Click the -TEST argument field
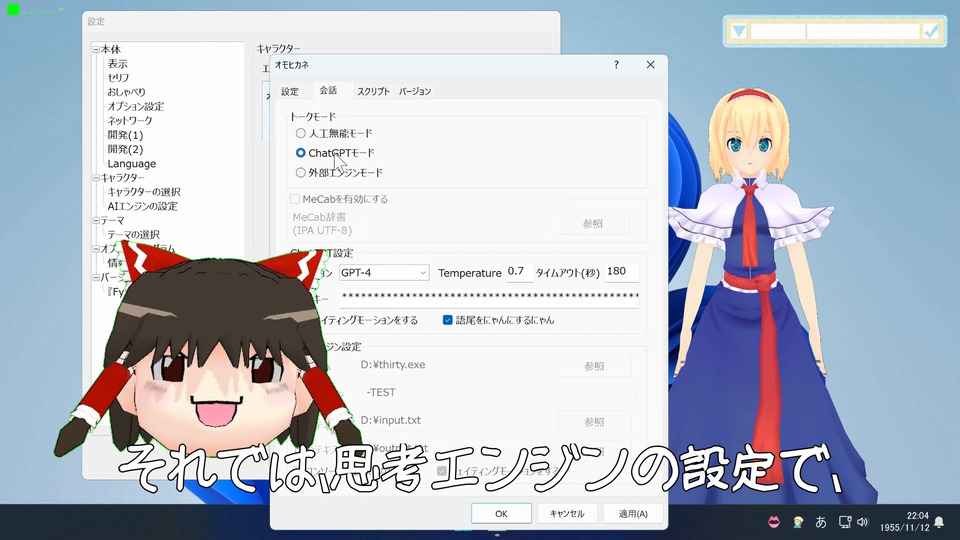 496,392
